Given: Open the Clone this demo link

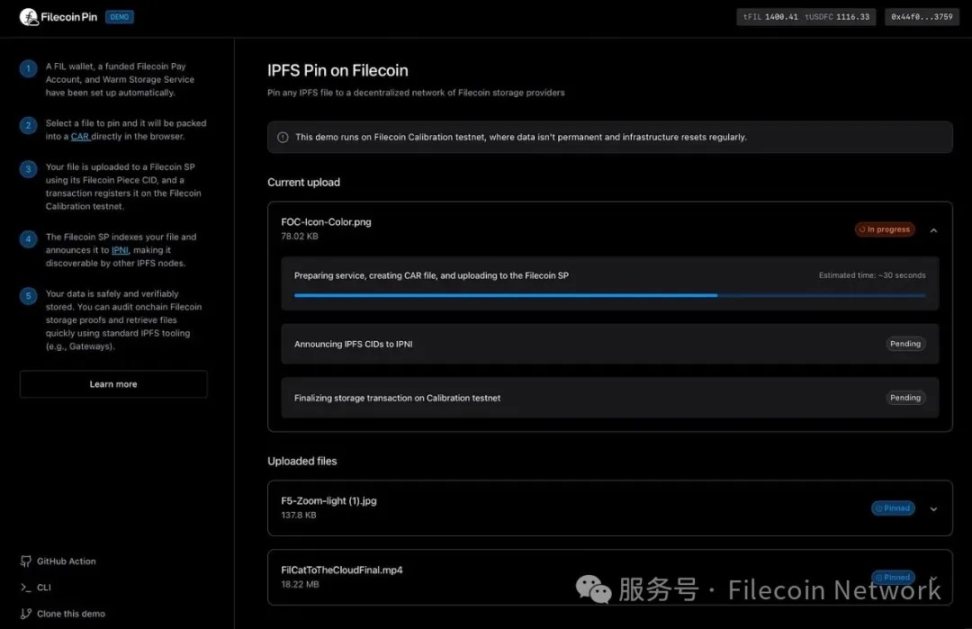Looking at the screenshot, I should 70,614.
